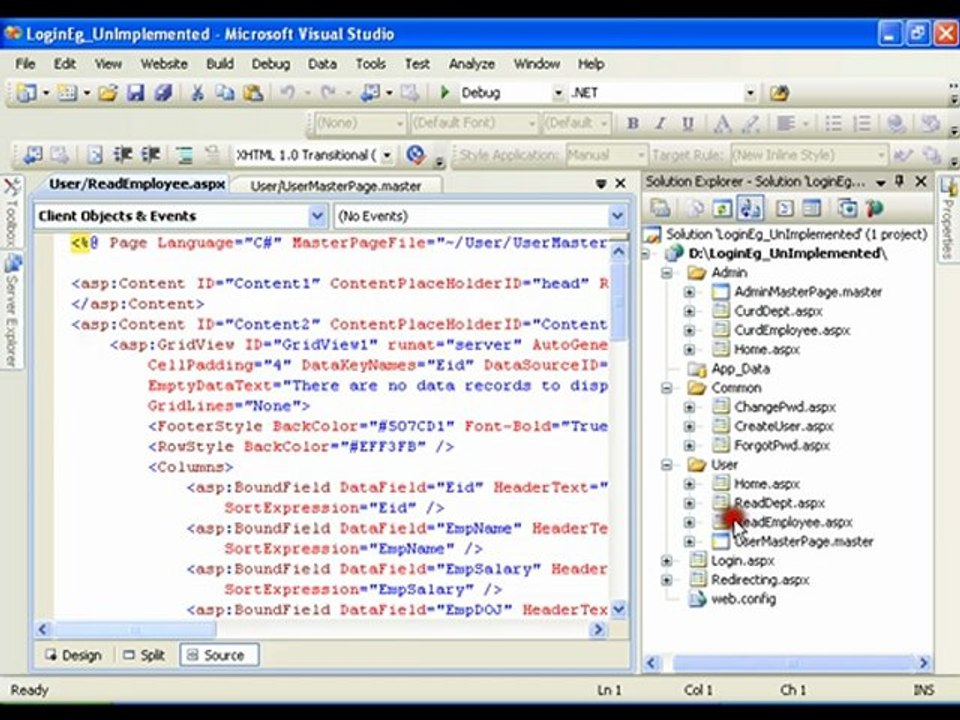Click the Save icon in toolbar
960x720 pixels.
click(x=135, y=93)
